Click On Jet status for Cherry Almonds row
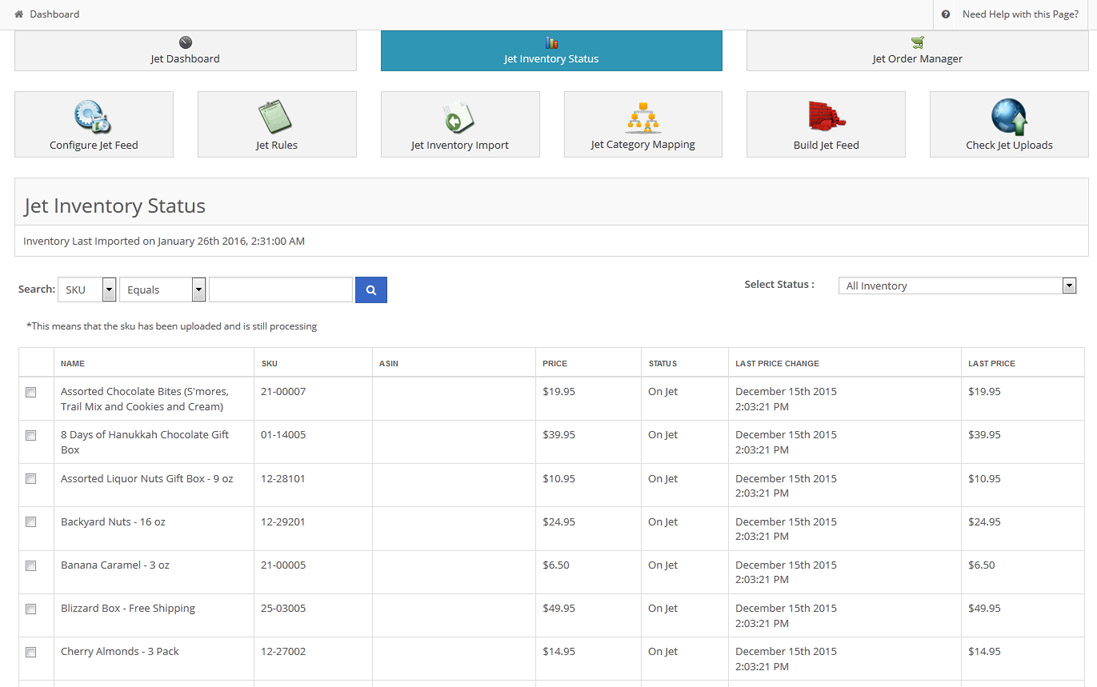1097x687 pixels. (x=663, y=652)
